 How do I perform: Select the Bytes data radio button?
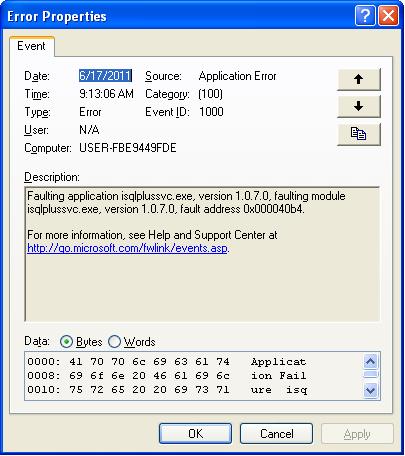click(66, 342)
